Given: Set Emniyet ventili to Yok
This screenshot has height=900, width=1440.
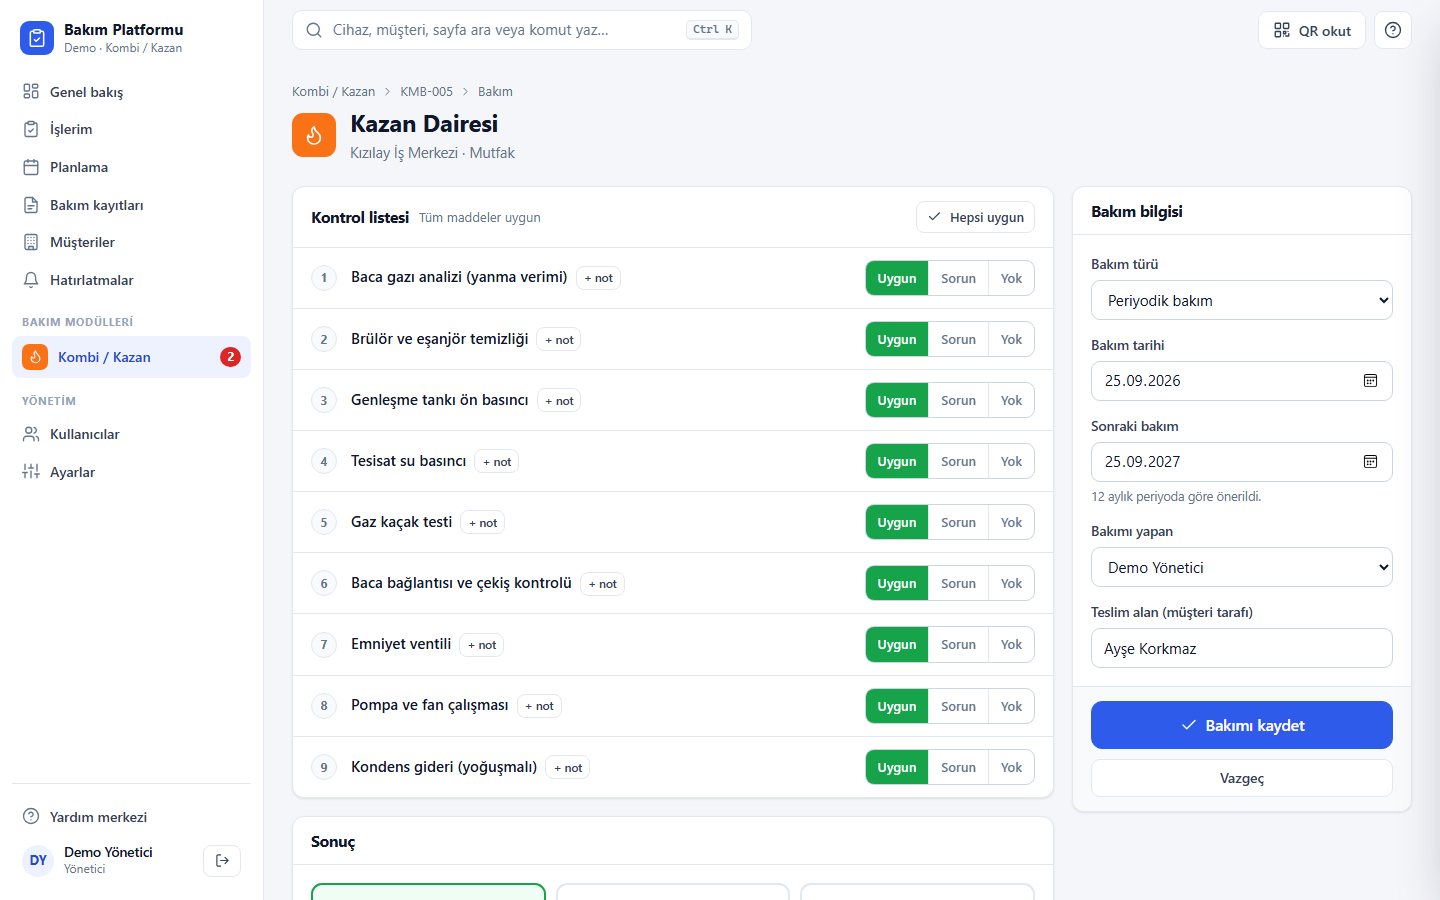Looking at the screenshot, I should tap(1011, 645).
